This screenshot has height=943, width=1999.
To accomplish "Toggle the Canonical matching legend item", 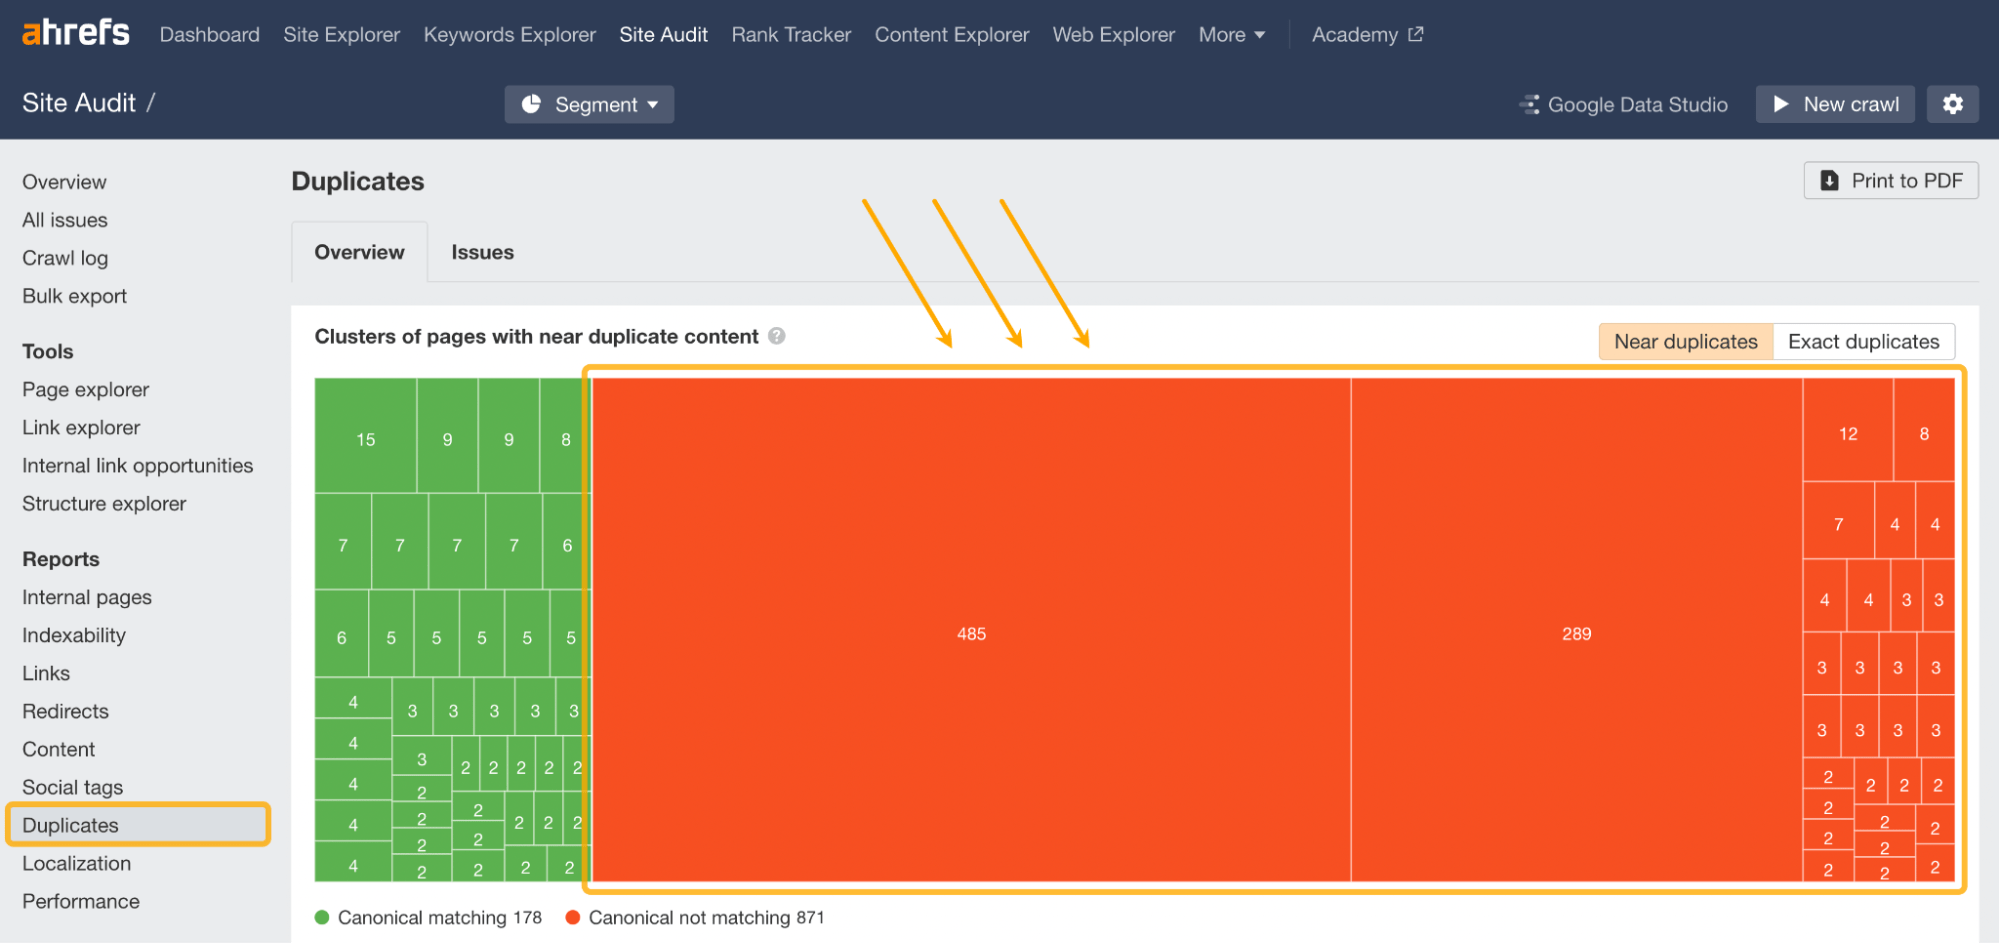I will click(430, 917).
